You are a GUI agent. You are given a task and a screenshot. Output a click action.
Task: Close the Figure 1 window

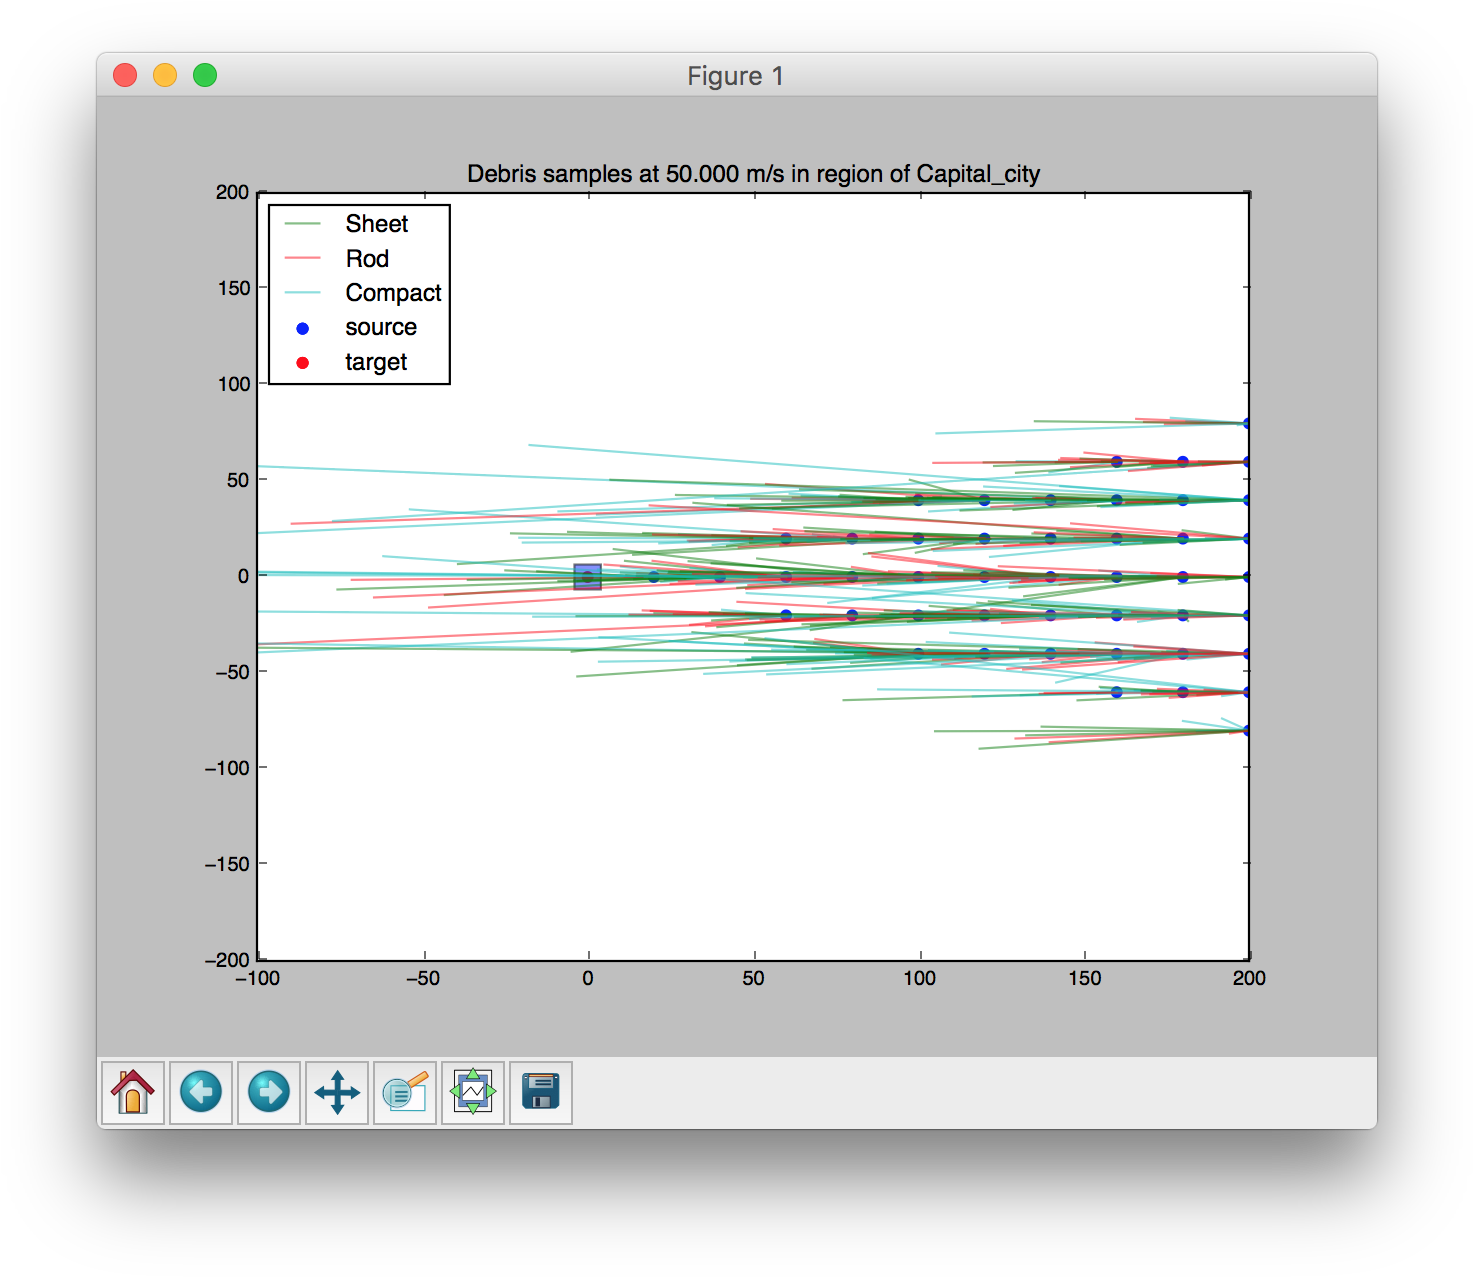point(125,75)
